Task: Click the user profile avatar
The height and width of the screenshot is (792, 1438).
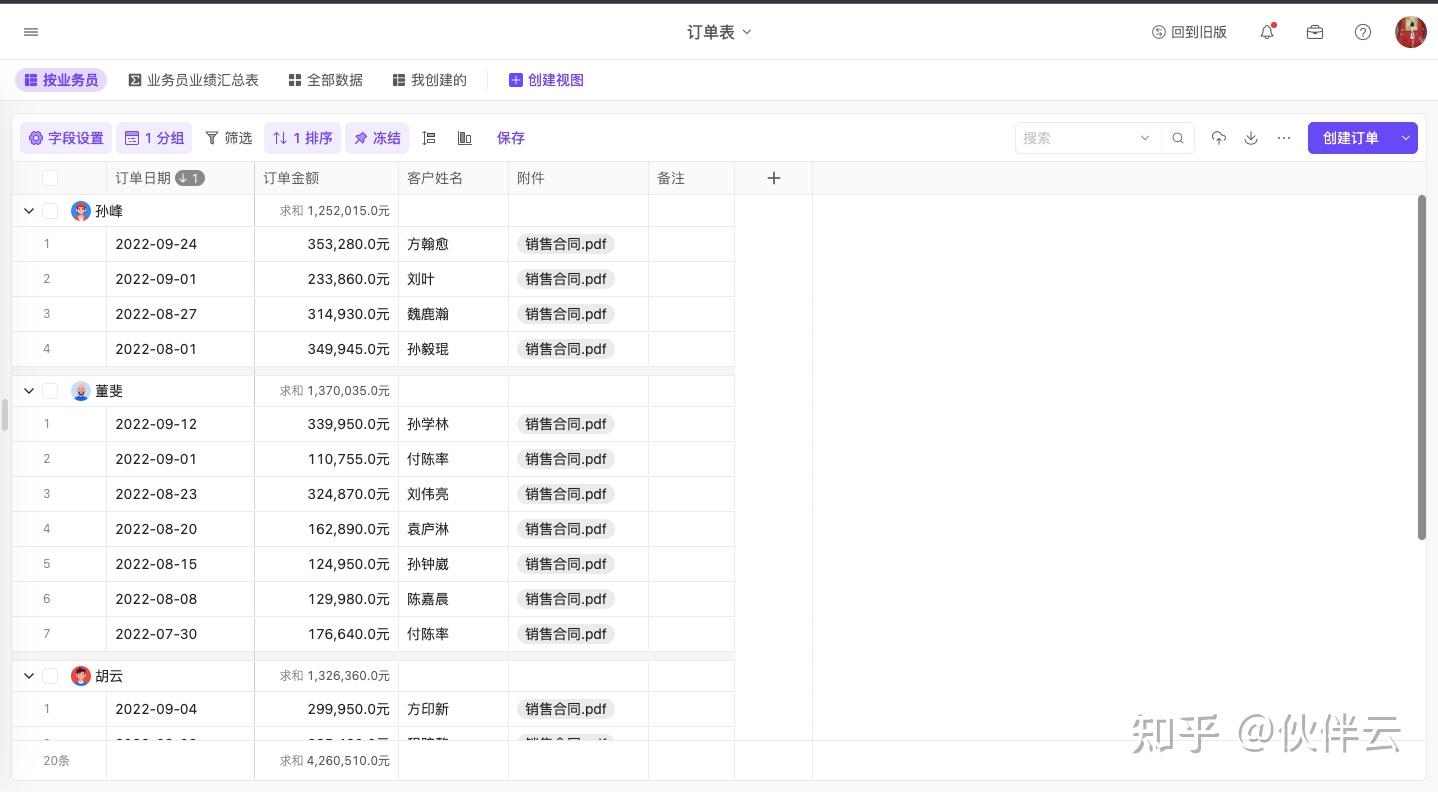Action: 1411,32
